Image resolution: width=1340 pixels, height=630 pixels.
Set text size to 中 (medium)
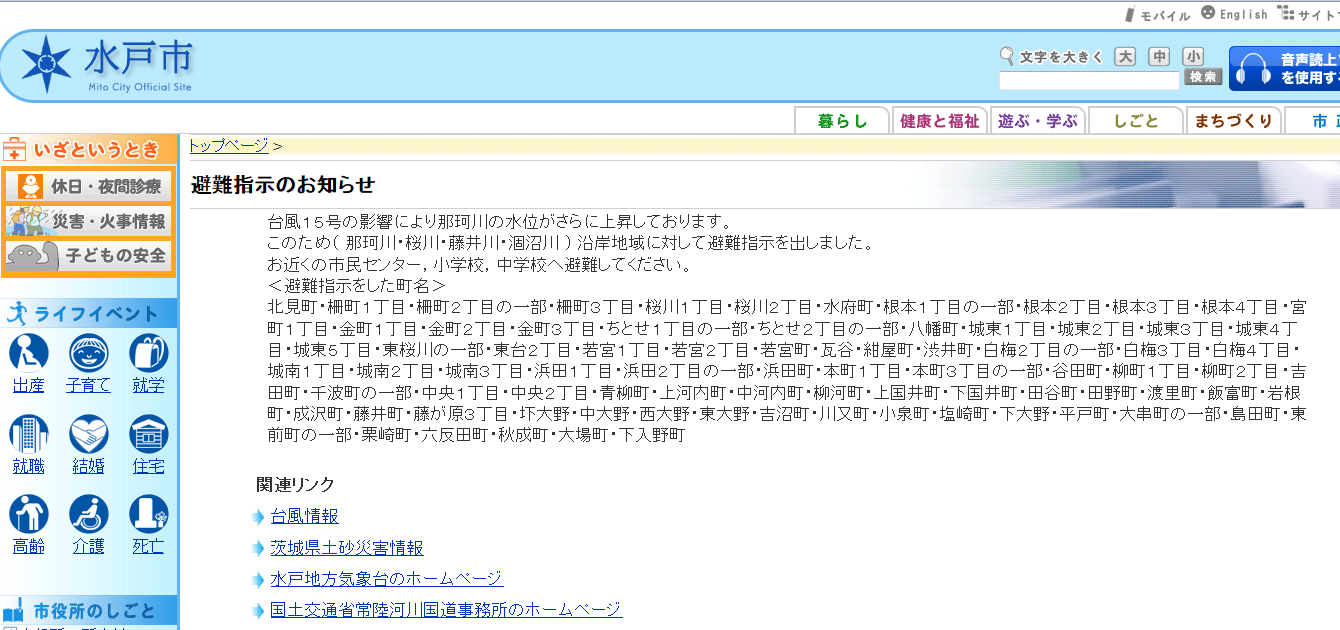click(1159, 57)
